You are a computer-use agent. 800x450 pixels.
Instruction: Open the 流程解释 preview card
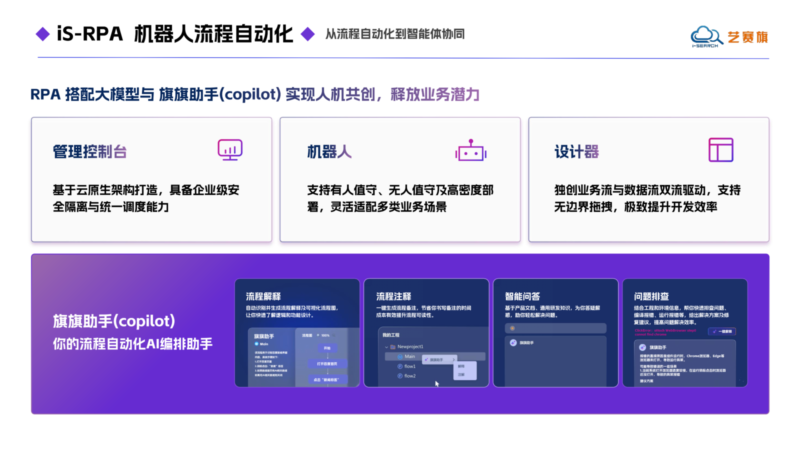pyautogui.click(x=297, y=333)
